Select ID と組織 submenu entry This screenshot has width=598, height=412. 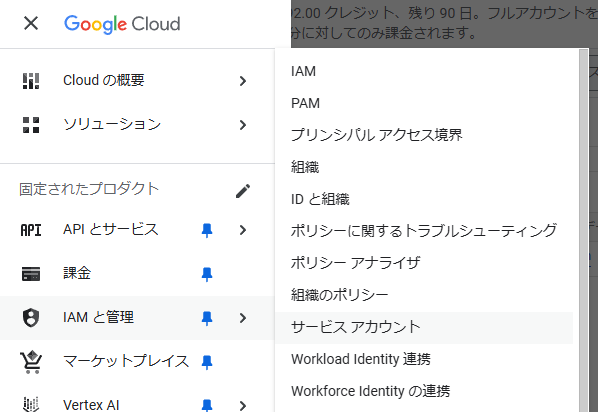(424, 199)
